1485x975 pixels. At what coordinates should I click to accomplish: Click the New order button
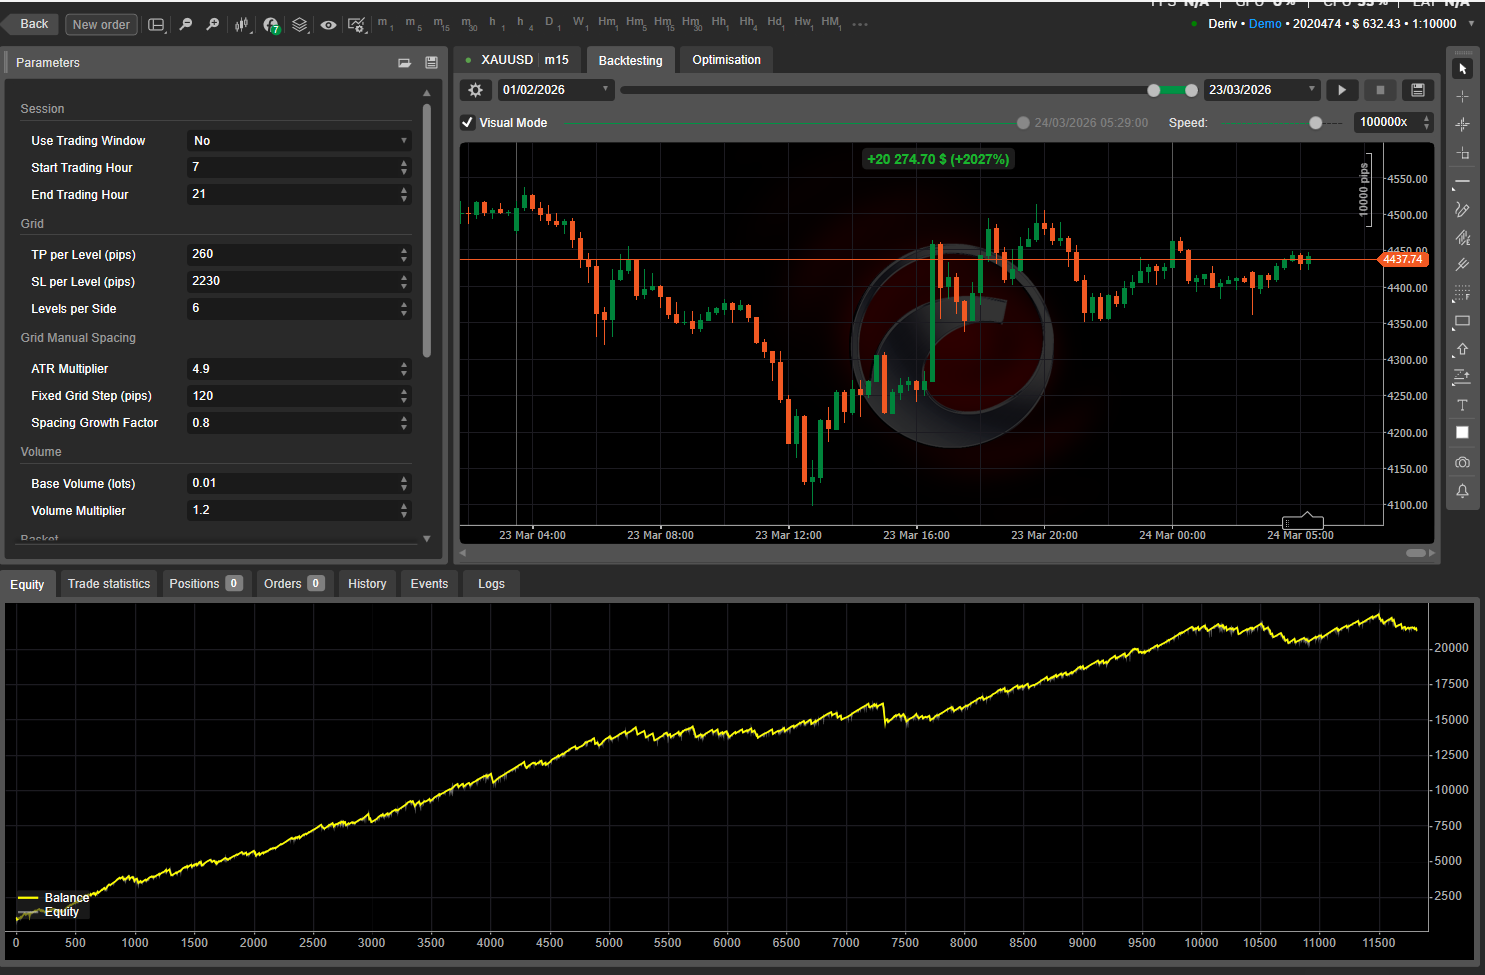click(101, 24)
